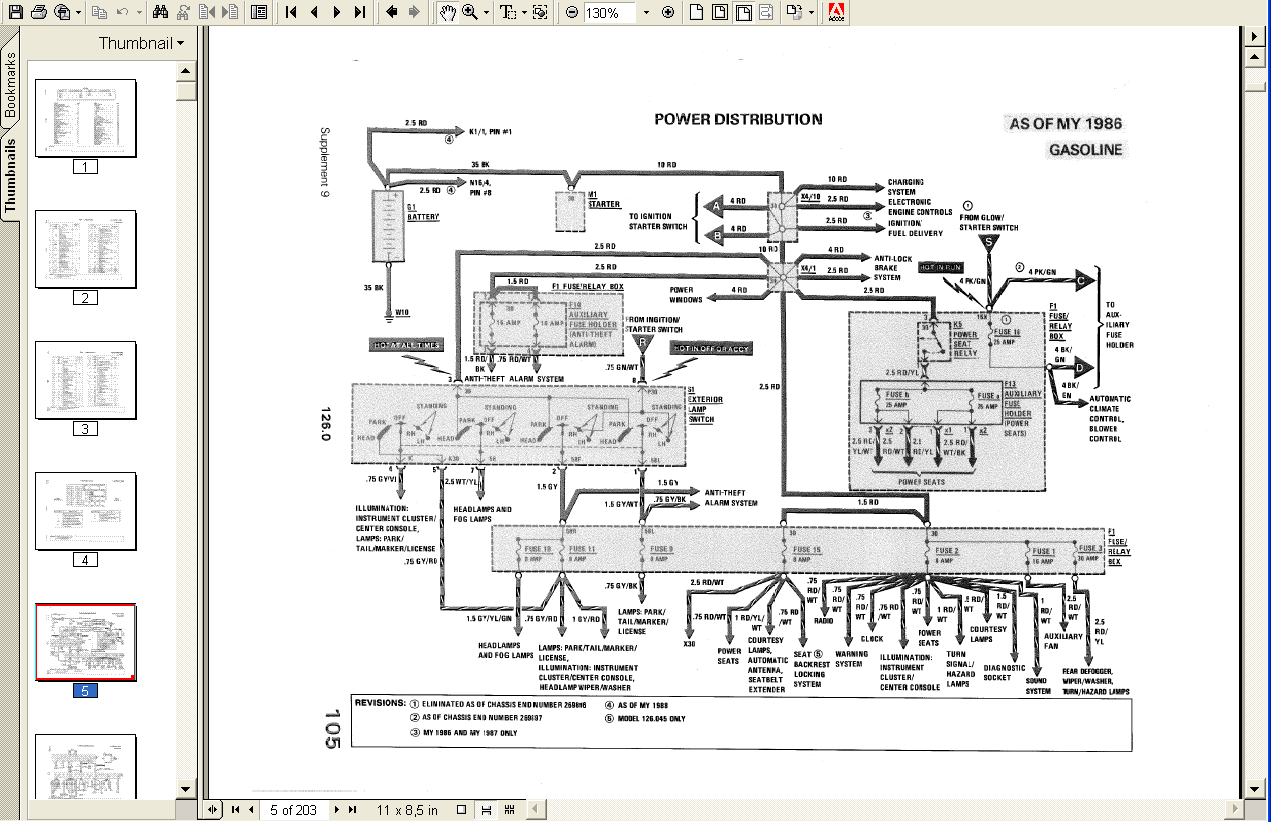Screen dimensions: 1271x822
Task: Save a copy of the PDF
Action: click(x=15, y=12)
